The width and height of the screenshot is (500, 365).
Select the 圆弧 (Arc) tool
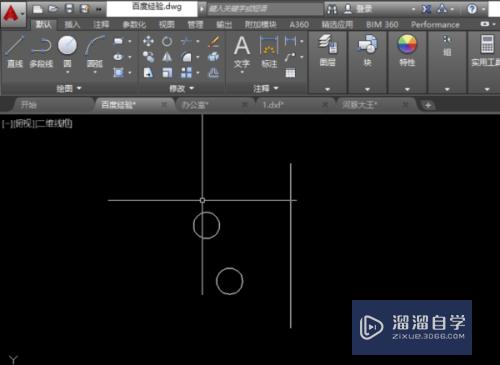point(95,53)
